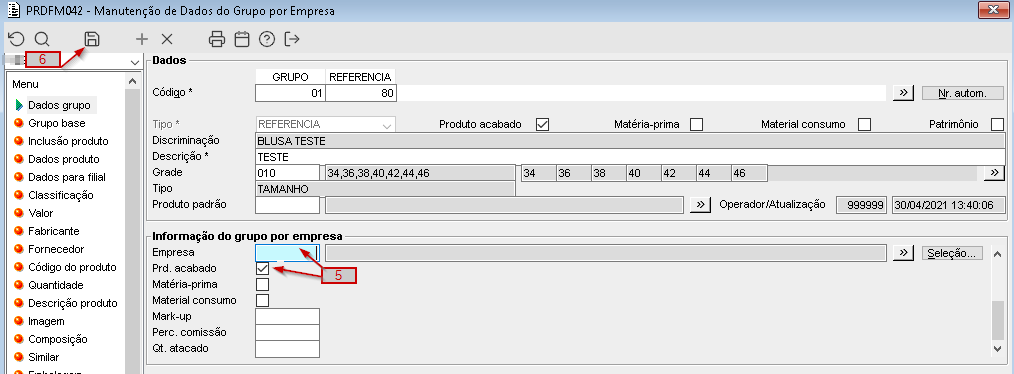1014x374 pixels.
Task: Delete the record with the X icon
Action: pos(167,39)
